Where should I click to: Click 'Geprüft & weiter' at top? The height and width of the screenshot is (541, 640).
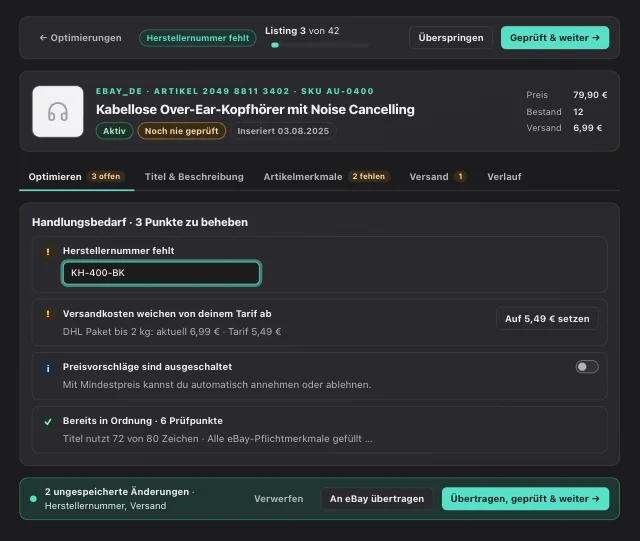pyautogui.click(x=555, y=38)
